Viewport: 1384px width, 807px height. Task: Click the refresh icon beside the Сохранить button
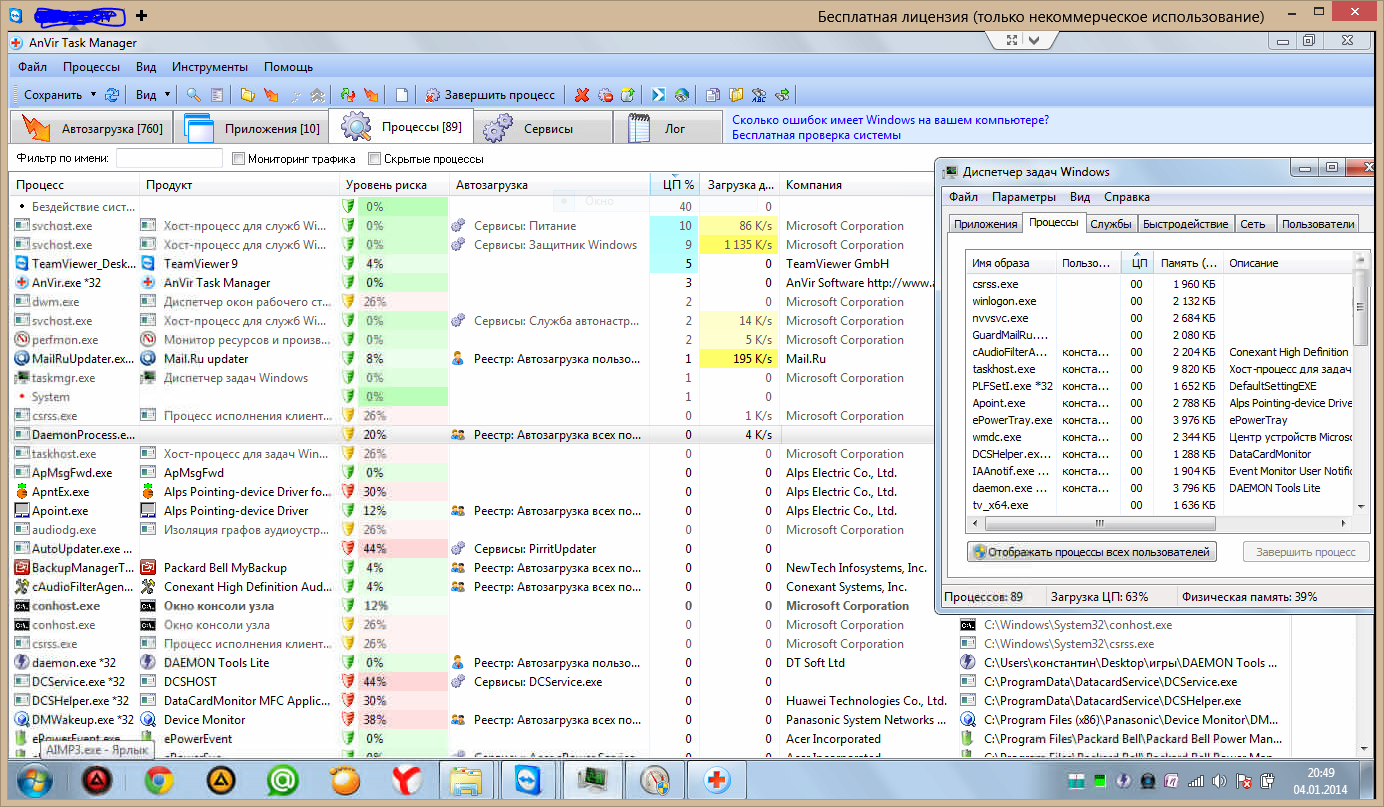pos(112,95)
